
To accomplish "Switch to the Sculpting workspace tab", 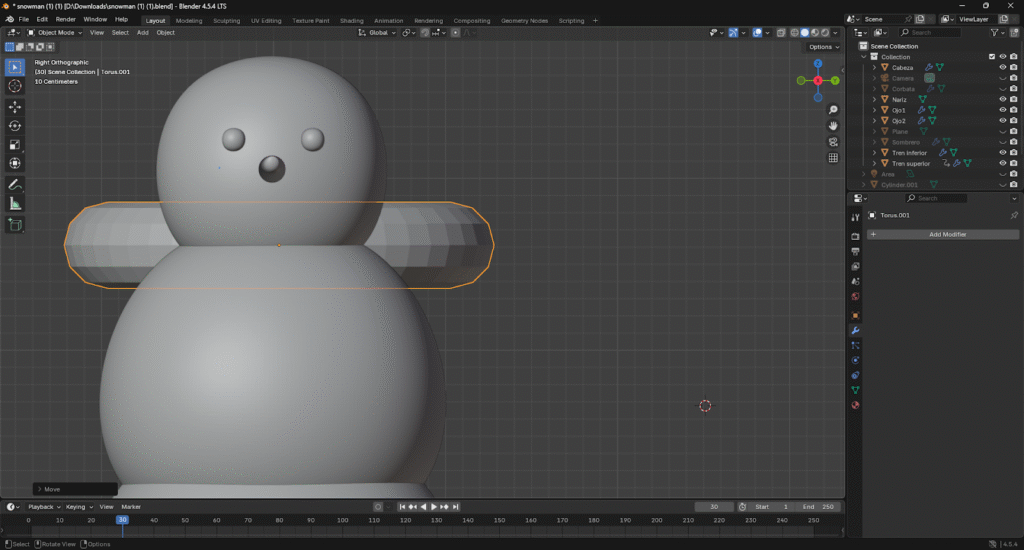I will 227,20.
